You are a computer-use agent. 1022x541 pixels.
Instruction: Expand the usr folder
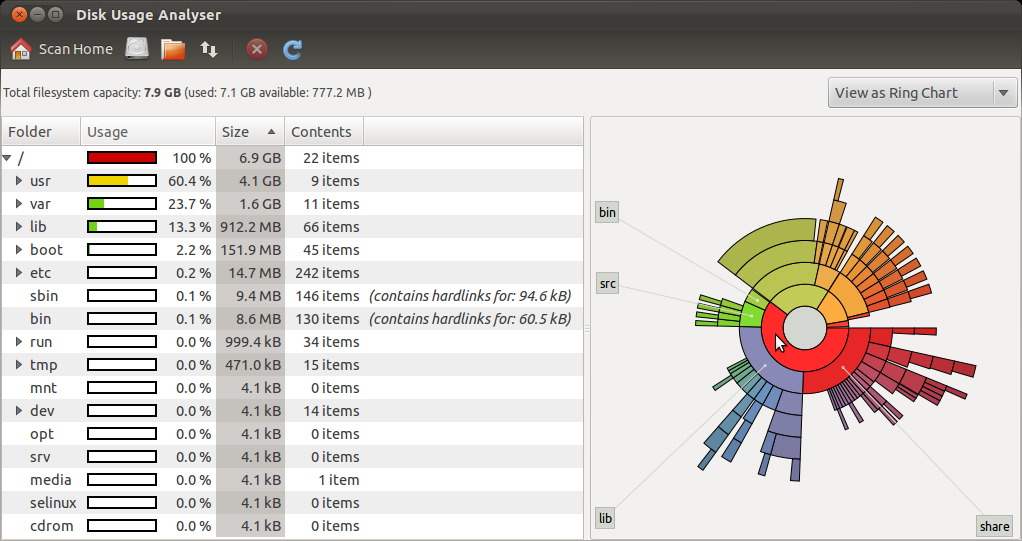pyautogui.click(x=19, y=181)
